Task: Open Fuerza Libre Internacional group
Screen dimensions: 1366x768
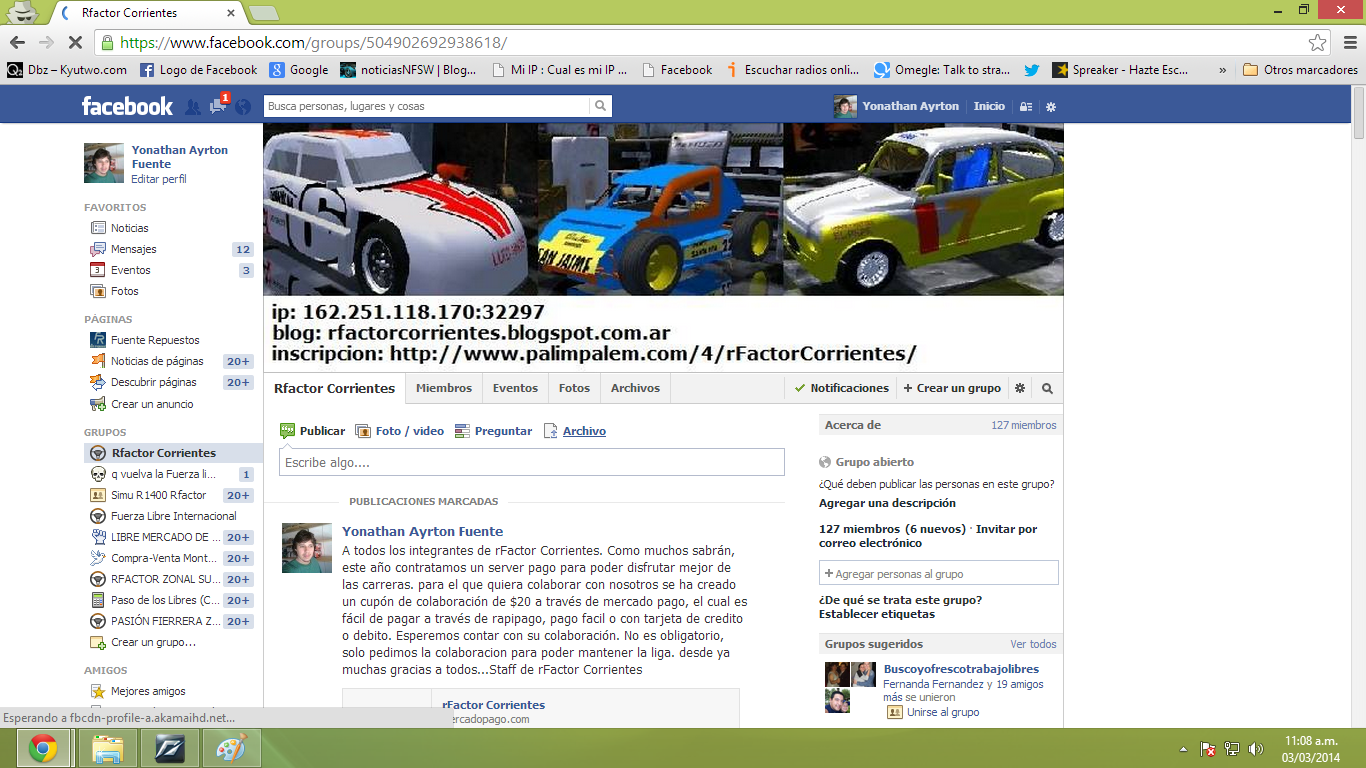Action: click(x=173, y=516)
